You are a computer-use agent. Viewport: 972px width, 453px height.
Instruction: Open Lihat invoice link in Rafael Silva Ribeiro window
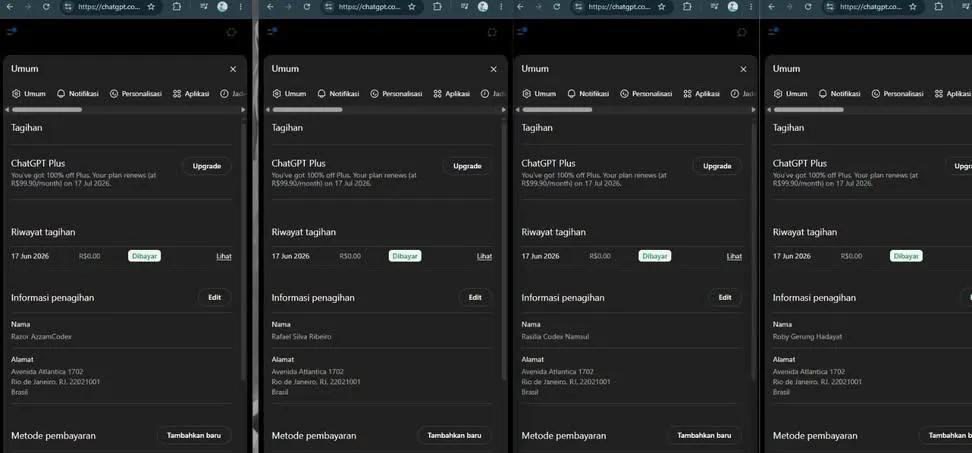pos(484,256)
